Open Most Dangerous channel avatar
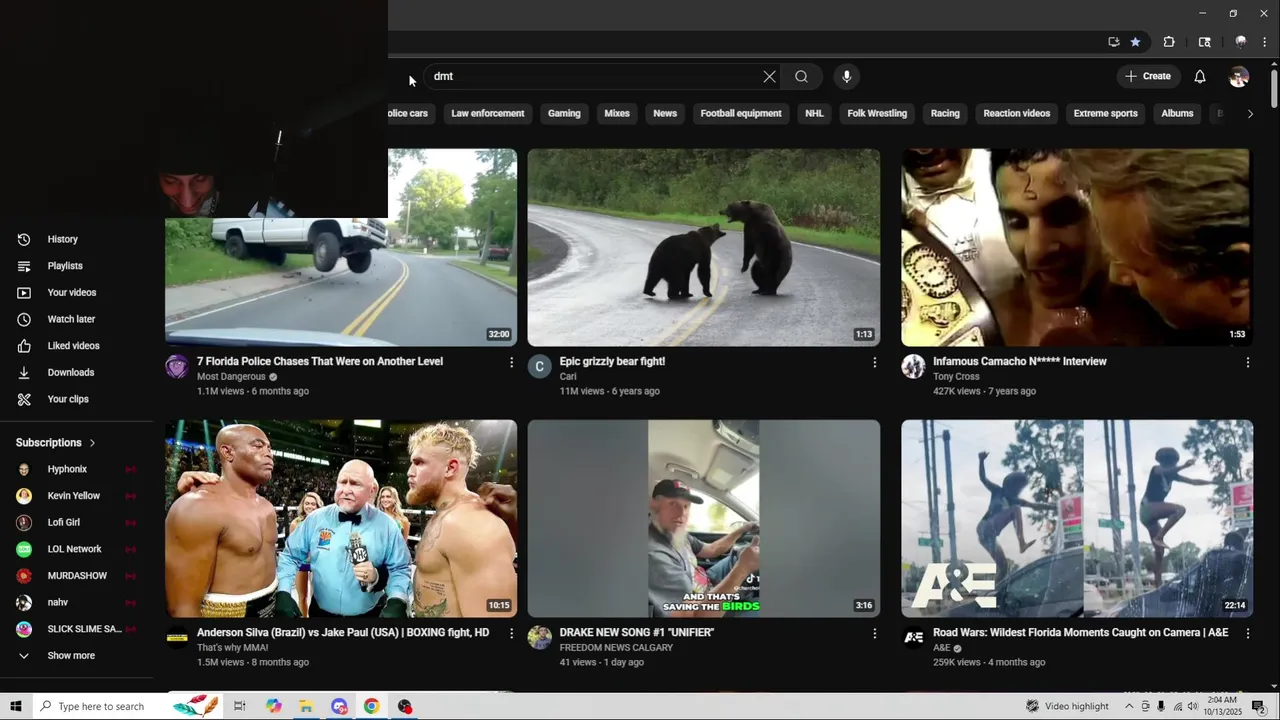This screenshot has height=720, width=1280. tap(177, 367)
